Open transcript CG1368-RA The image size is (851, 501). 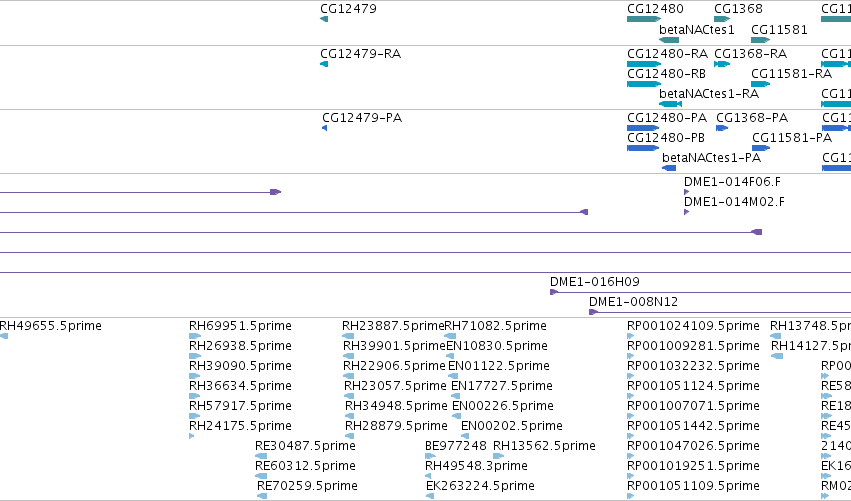(751, 54)
